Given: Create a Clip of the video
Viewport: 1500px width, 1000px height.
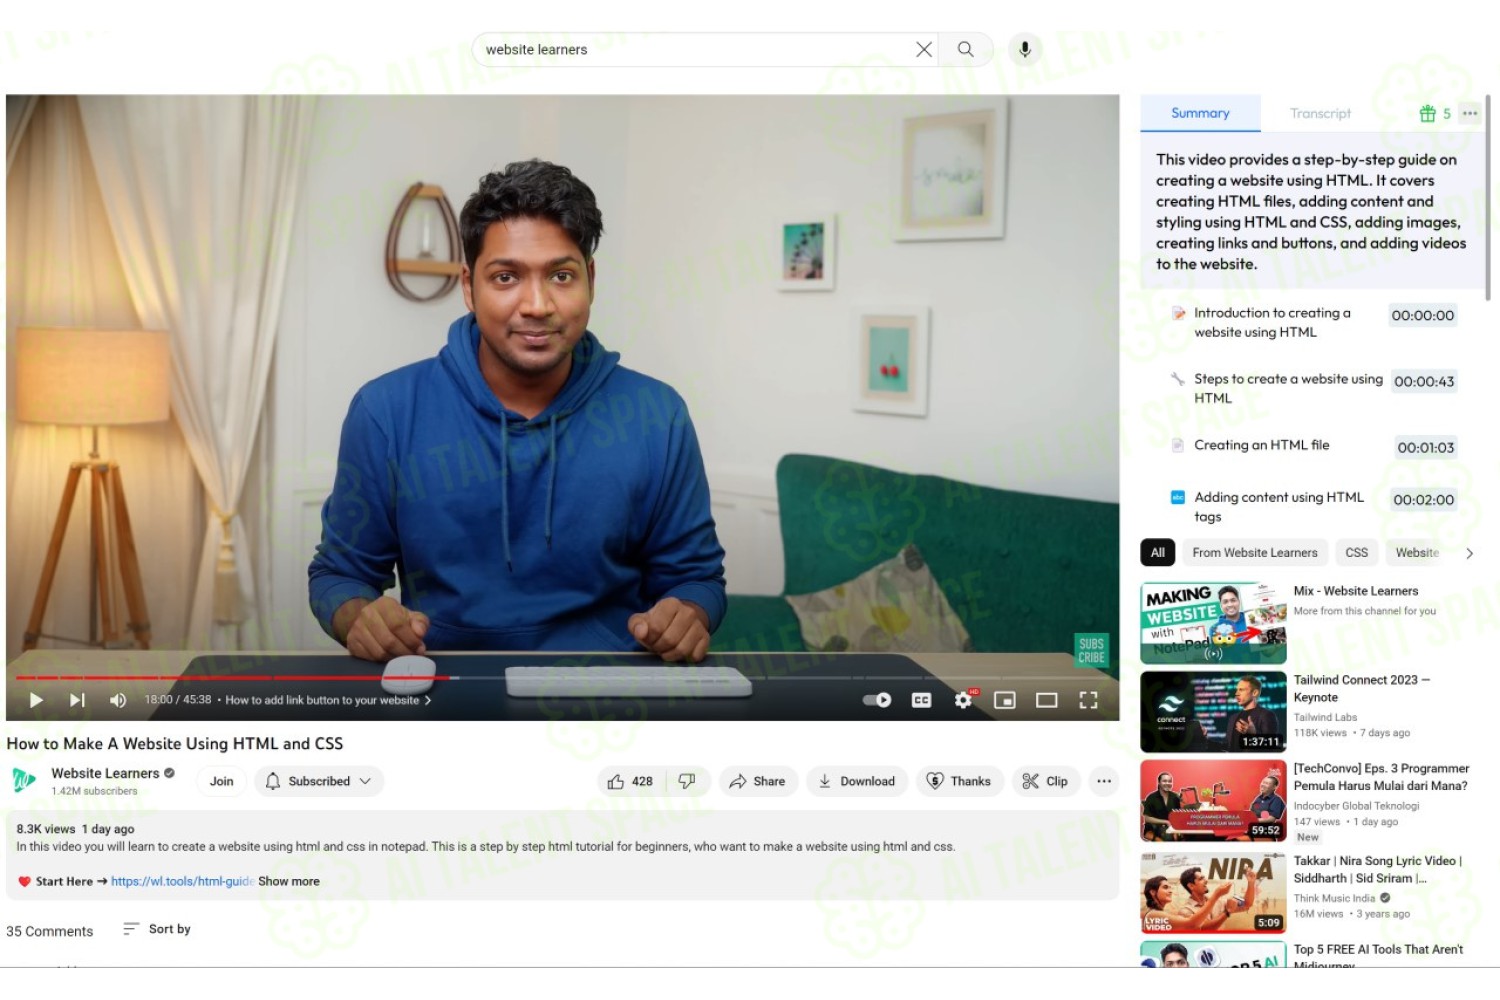Looking at the screenshot, I should pos(1046,781).
